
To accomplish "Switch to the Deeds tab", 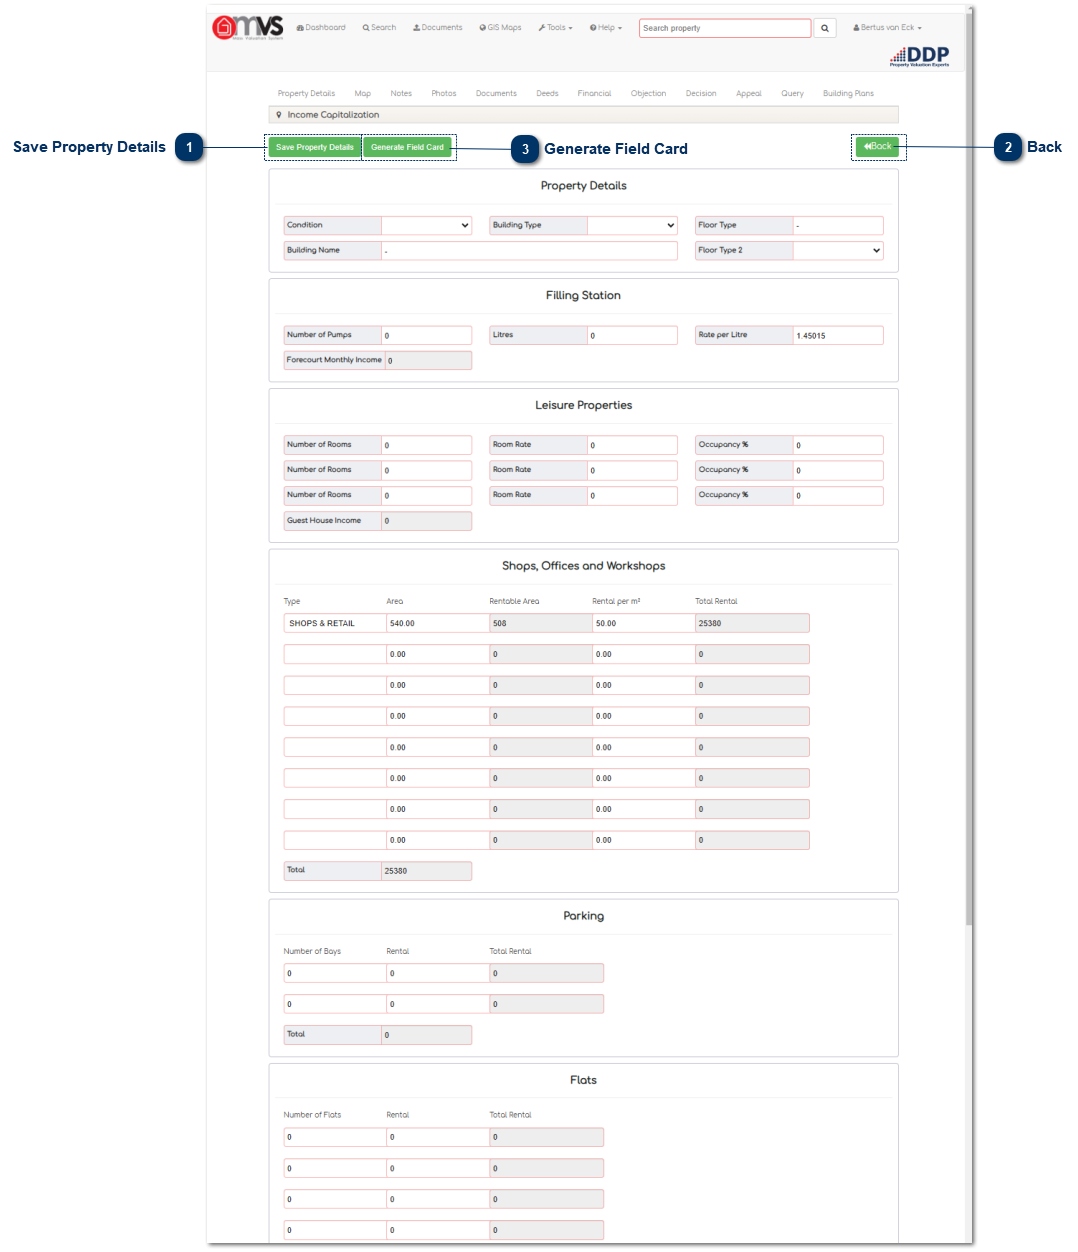I will (x=547, y=93).
